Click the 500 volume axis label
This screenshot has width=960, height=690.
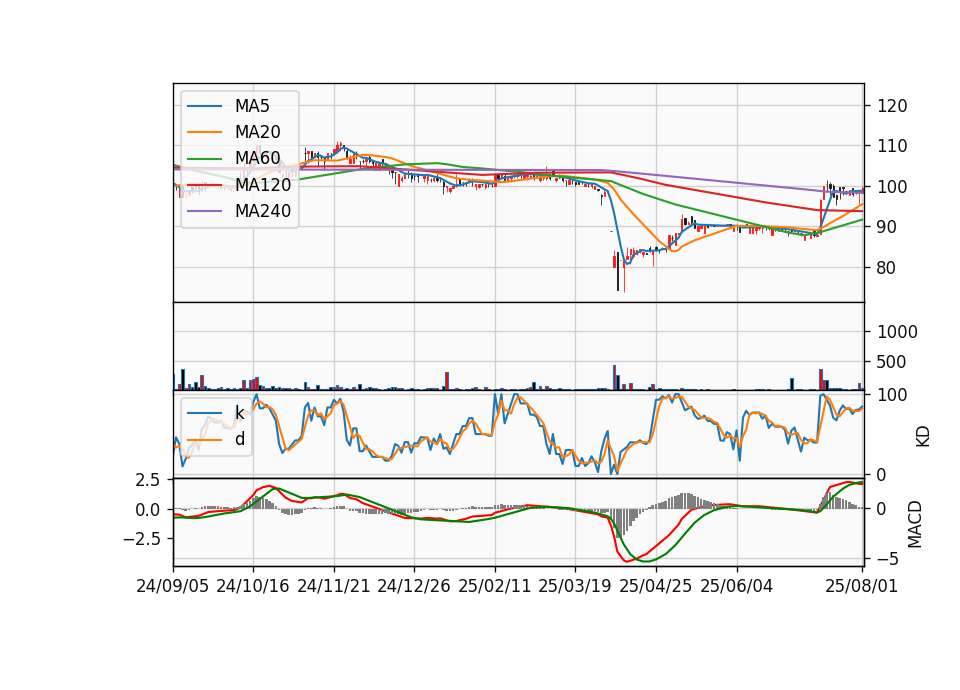(x=892, y=362)
